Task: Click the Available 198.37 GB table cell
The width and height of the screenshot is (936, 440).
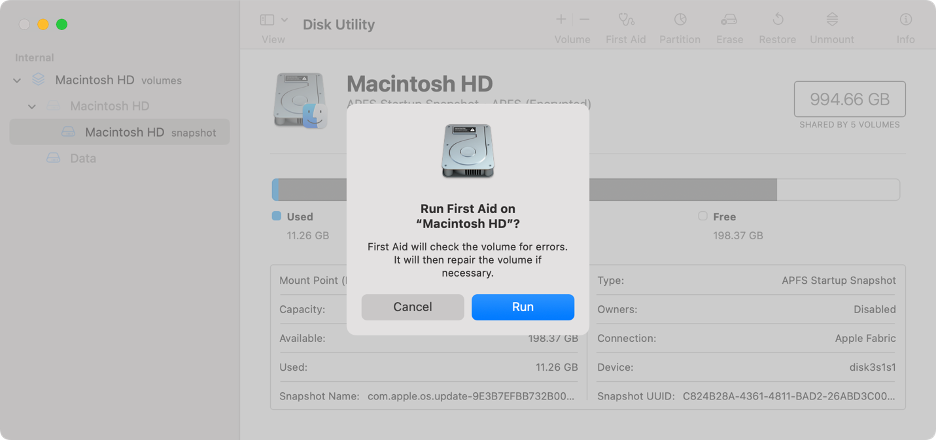Action: (x=553, y=339)
